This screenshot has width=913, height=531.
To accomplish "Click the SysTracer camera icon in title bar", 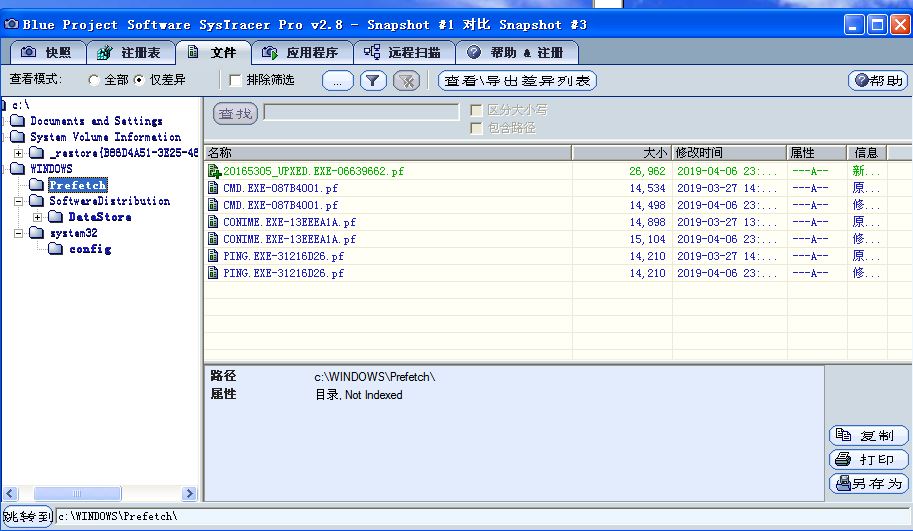I will click(10, 24).
